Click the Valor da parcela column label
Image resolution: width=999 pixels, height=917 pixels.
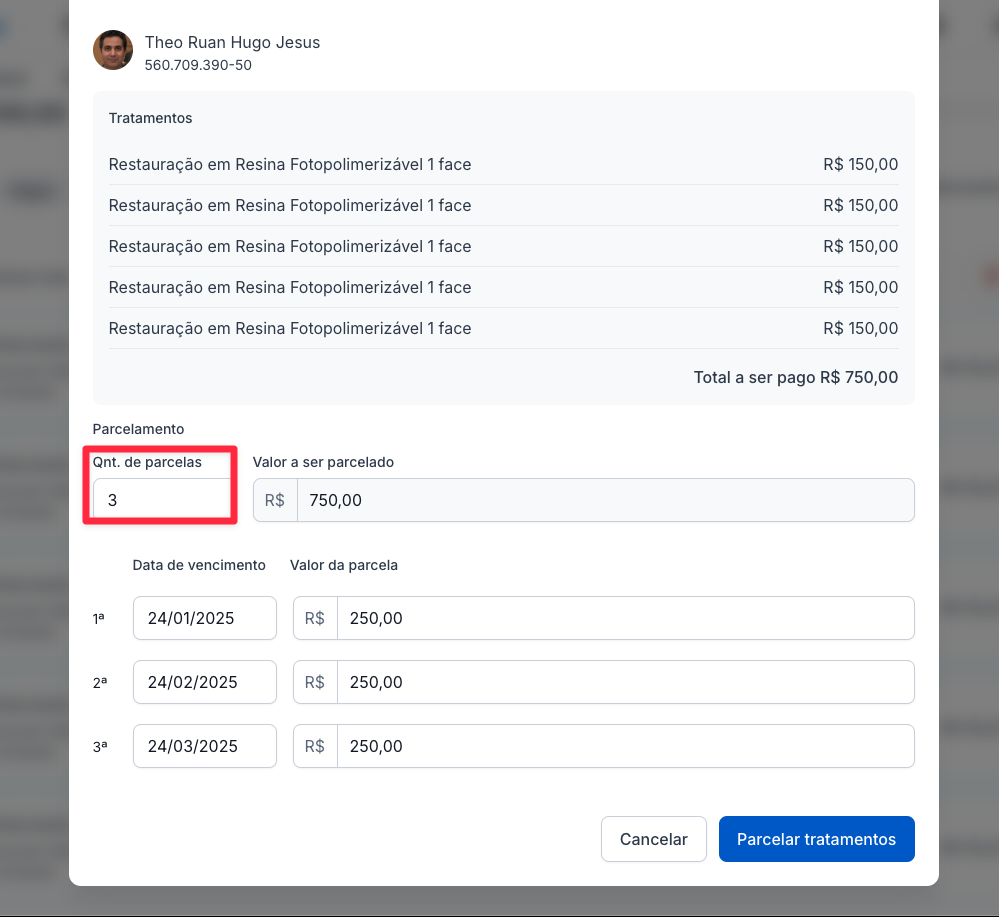344,565
